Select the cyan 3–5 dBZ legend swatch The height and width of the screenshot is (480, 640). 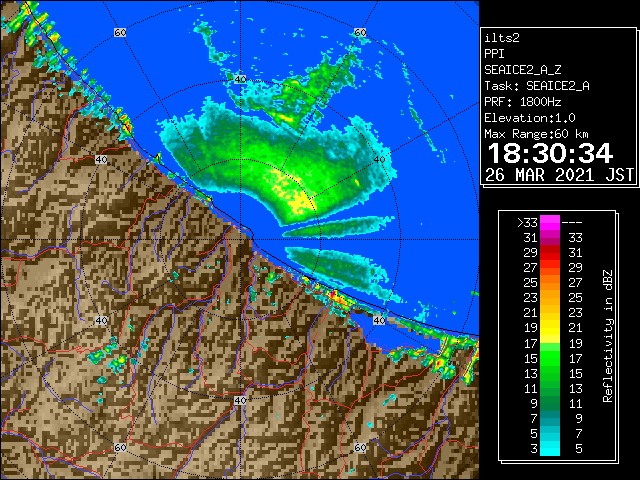(550, 448)
